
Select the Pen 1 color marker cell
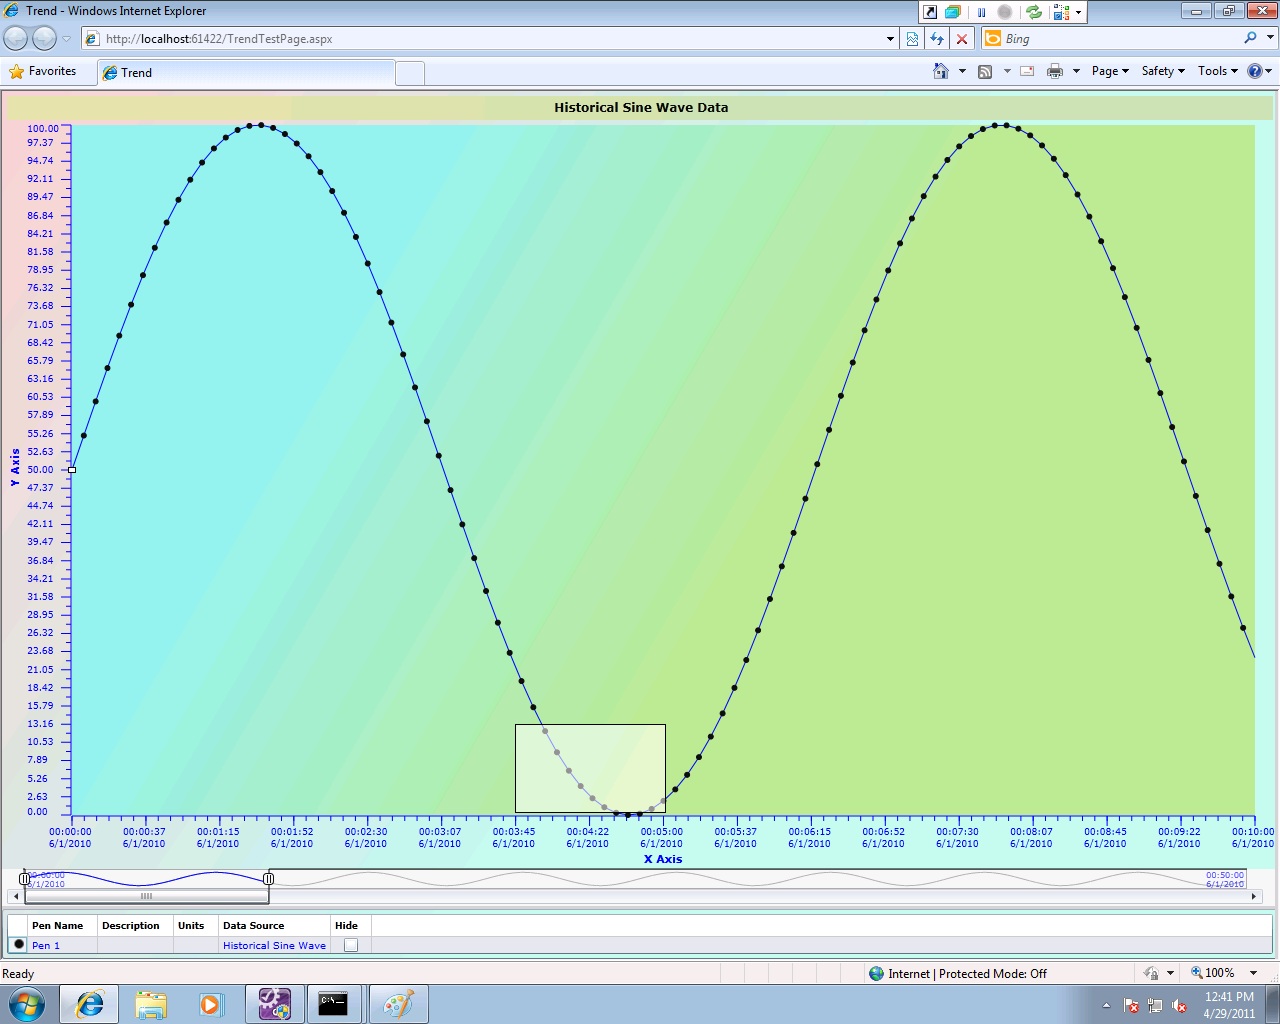[x=19, y=945]
